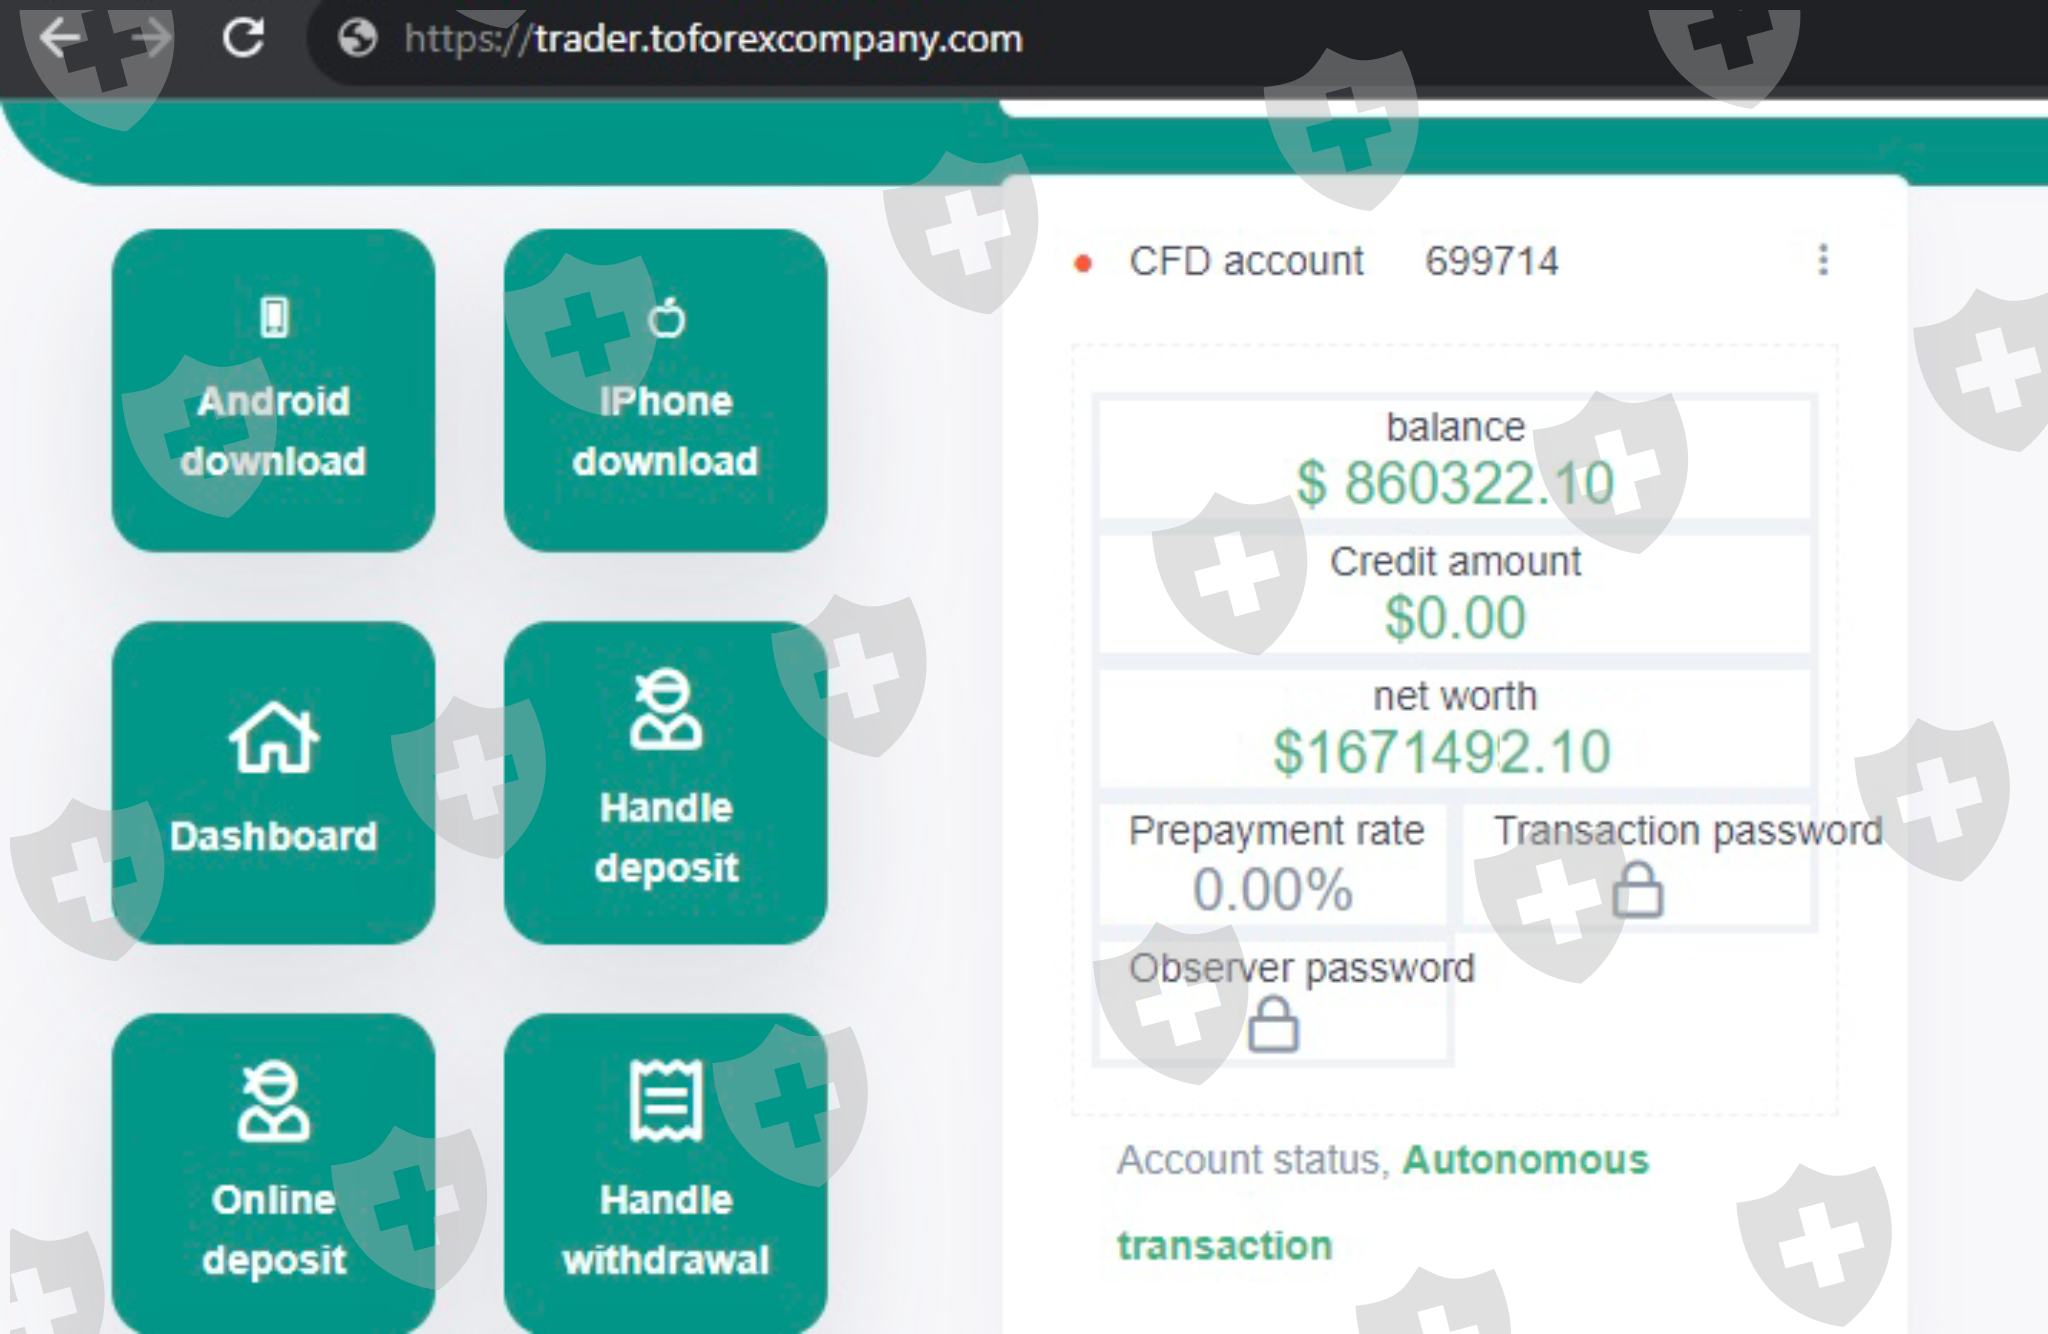2048x1334 pixels.
Task: Click the Handle withdrawal receipt icon
Action: coord(666,1101)
